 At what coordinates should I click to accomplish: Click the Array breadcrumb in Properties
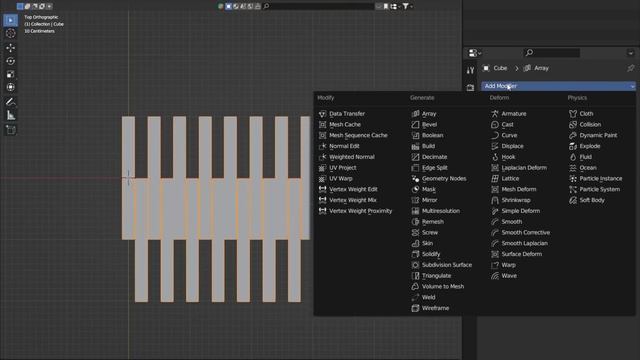click(537, 68)
